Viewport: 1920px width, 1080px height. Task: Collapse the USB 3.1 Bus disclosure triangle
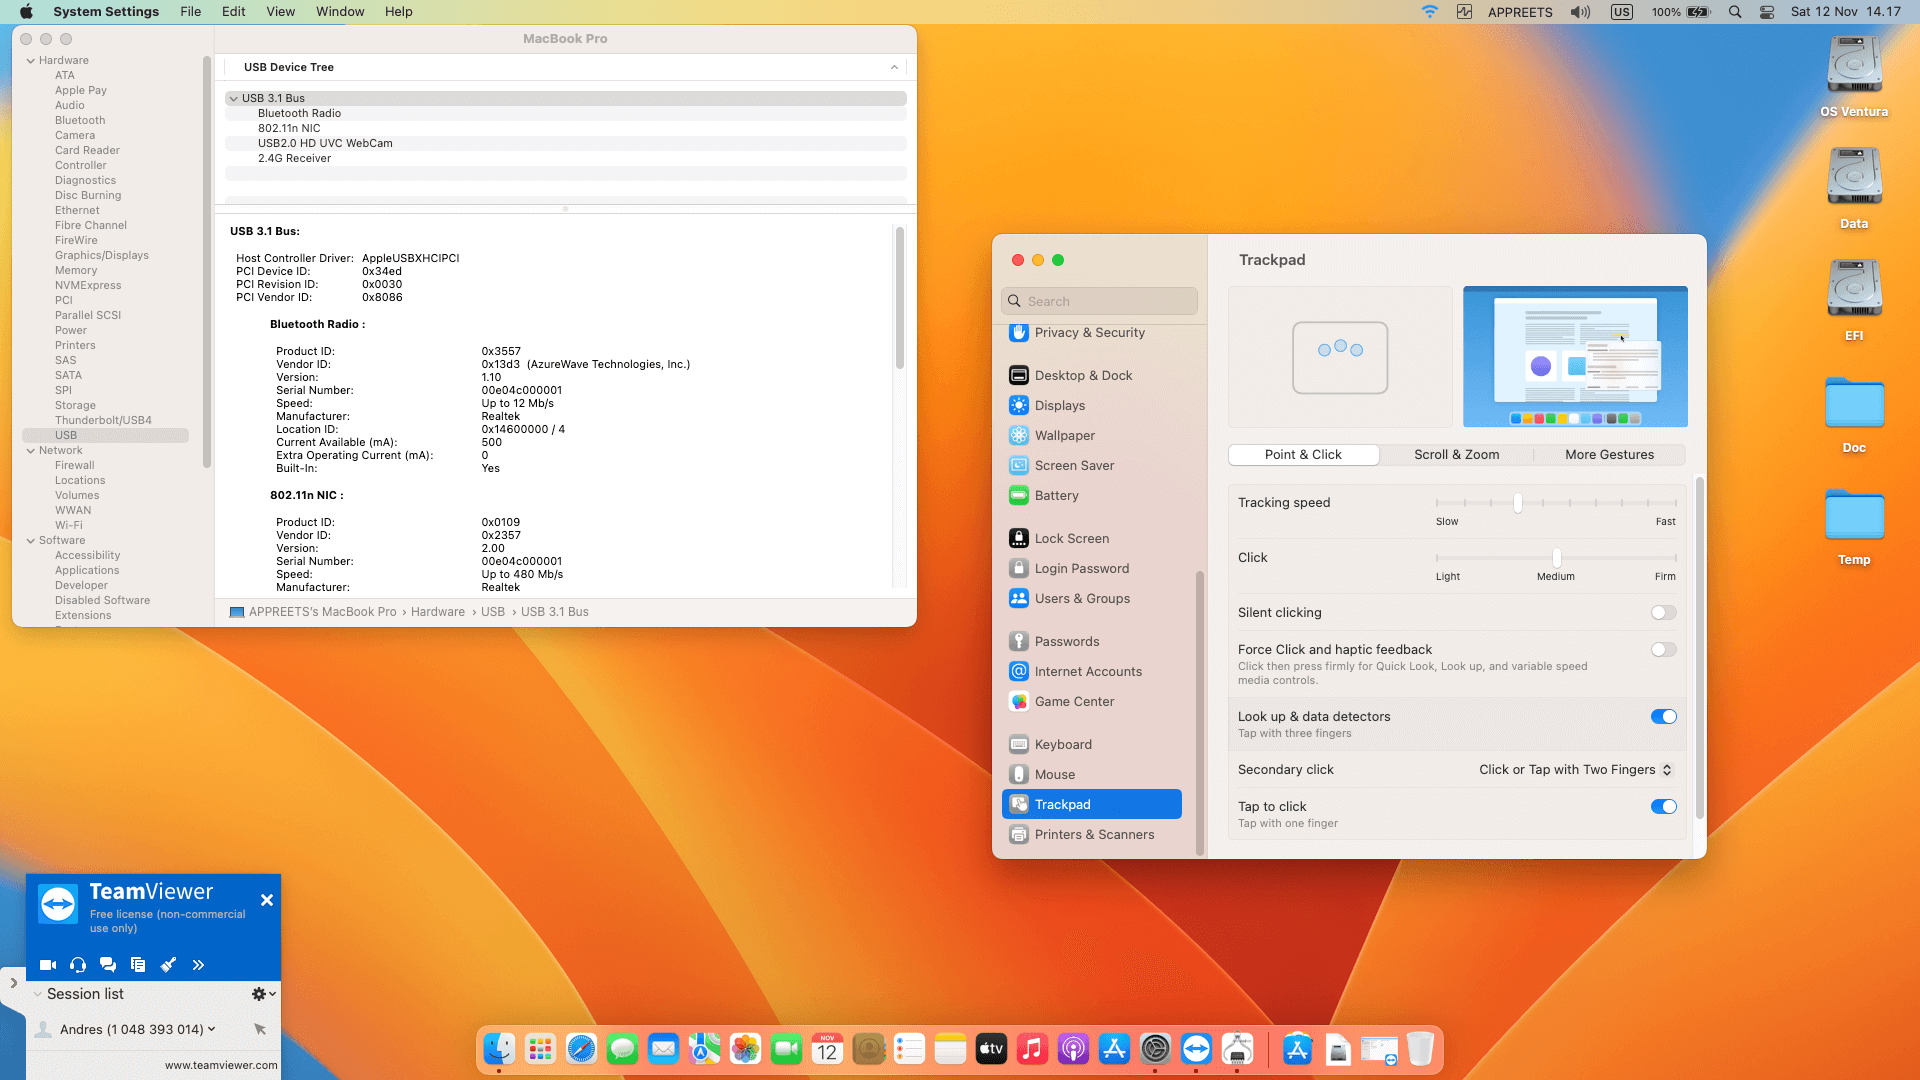pyautogui.click(x=233, y=99)
